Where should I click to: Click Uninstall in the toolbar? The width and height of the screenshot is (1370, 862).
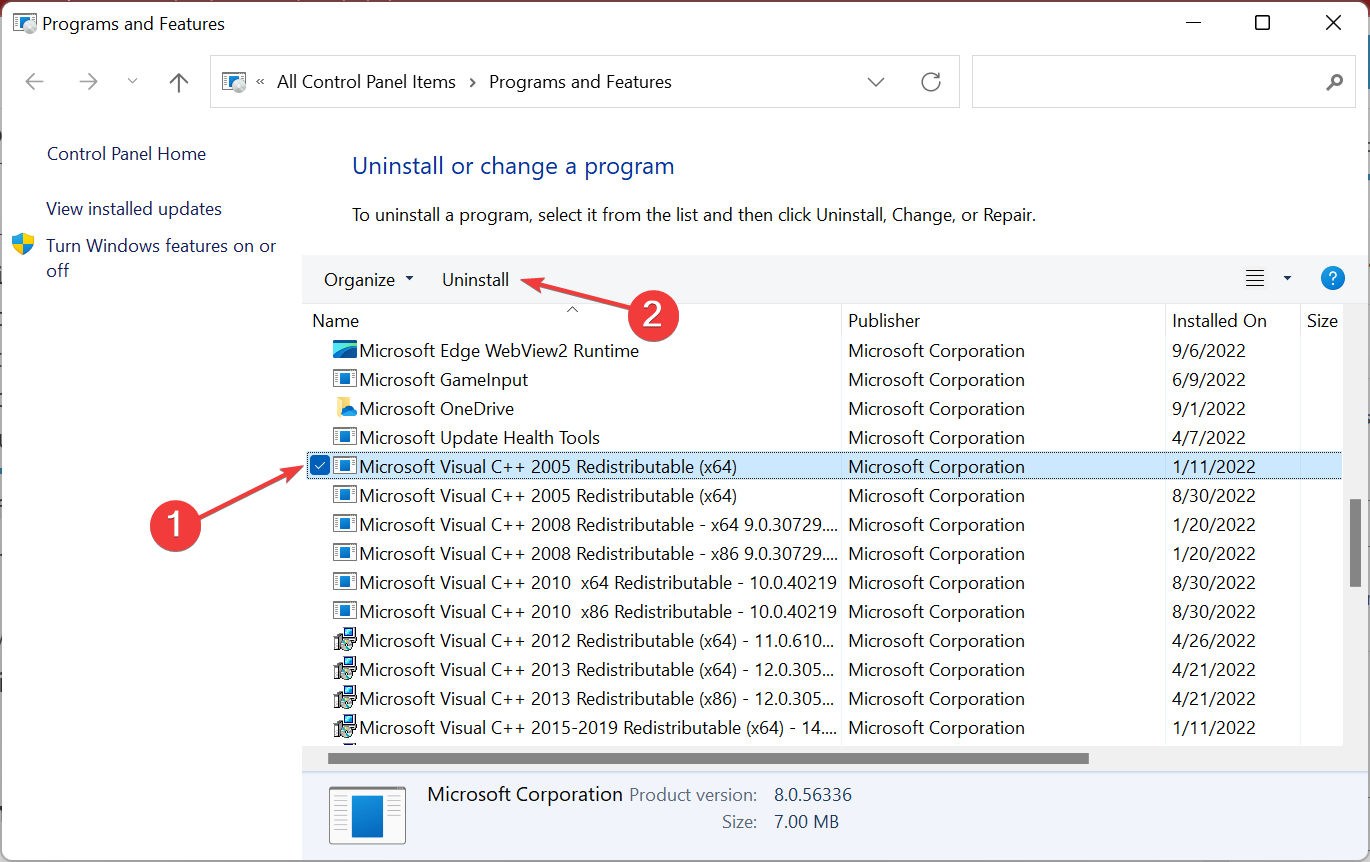pyautogui.click(x=476, y=280)
